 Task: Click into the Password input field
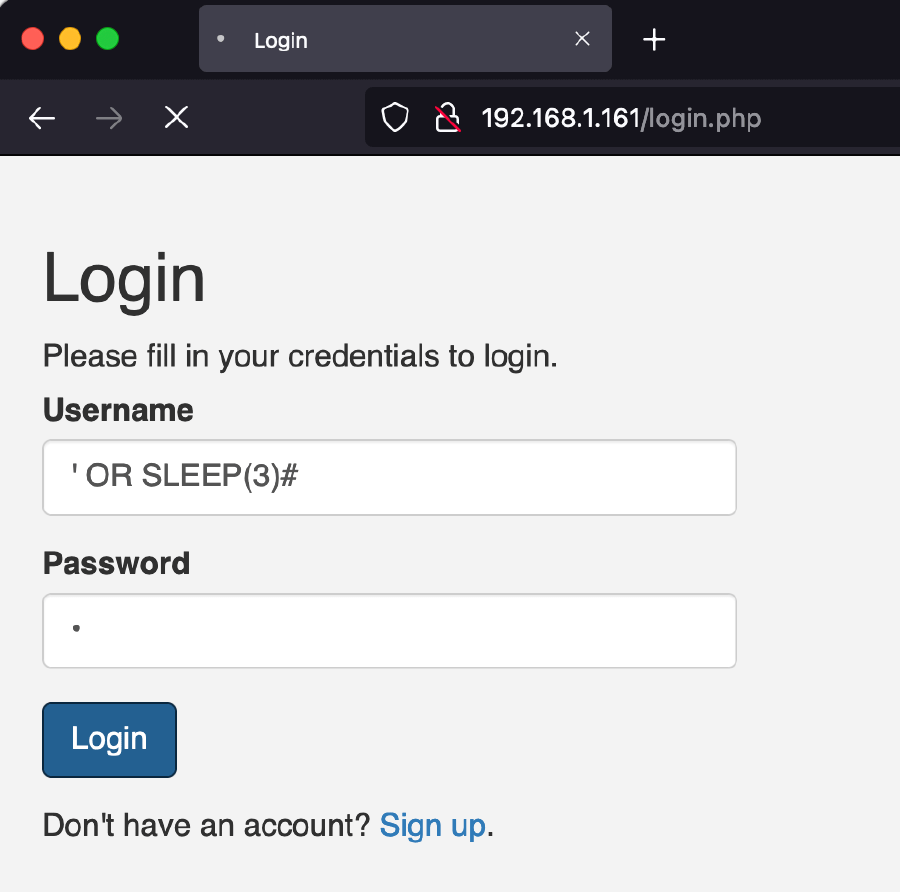coord(389,631)
